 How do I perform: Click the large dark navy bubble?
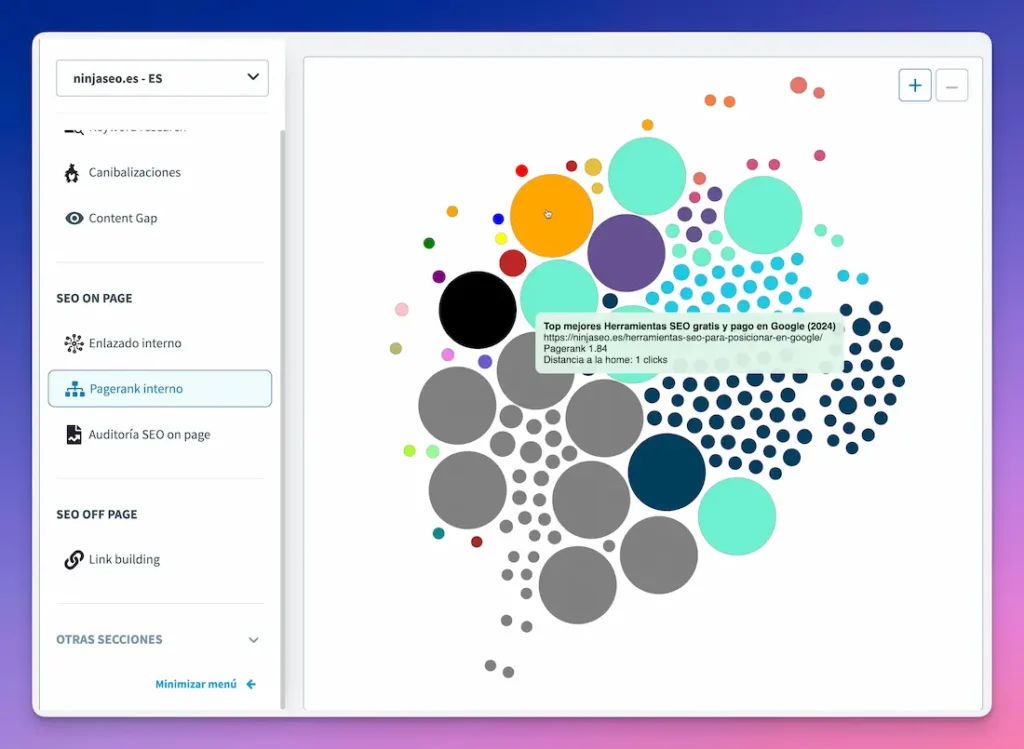point(667,472)
